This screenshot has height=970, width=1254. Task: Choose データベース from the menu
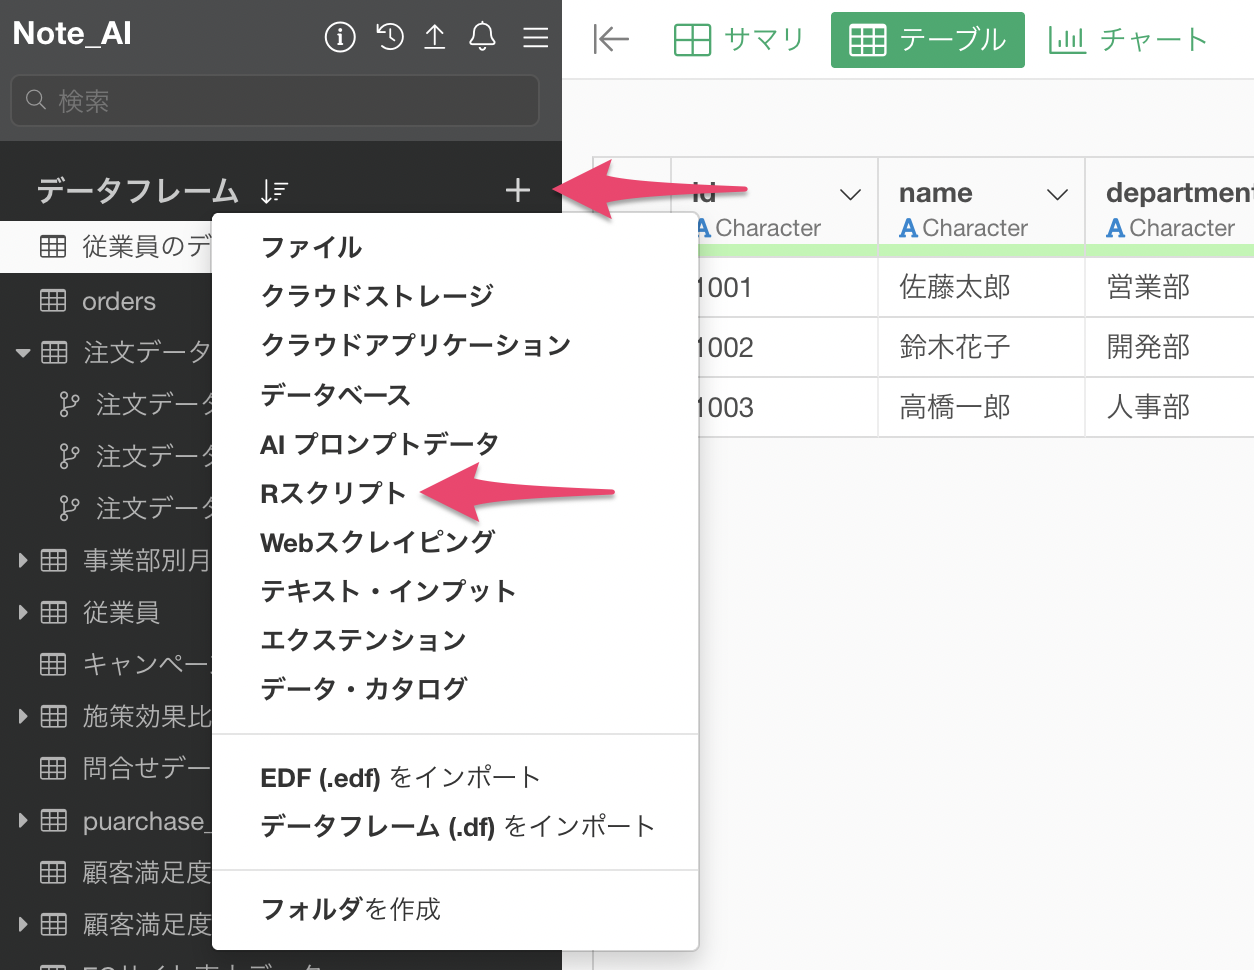point(335,395)
